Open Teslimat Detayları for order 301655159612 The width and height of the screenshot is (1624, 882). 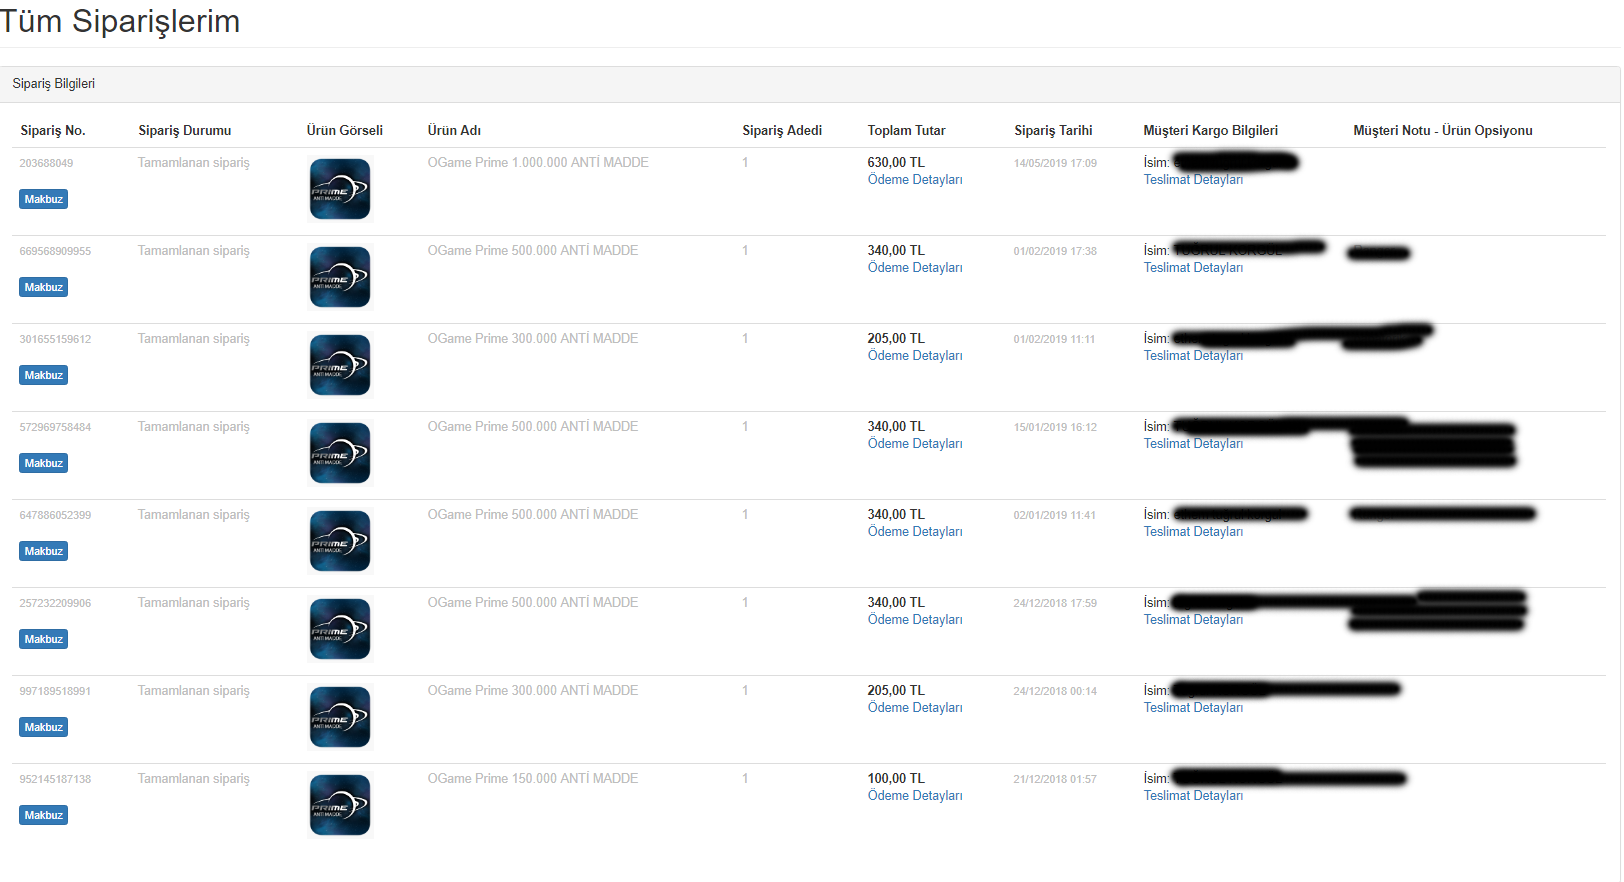[x=1193, y=356]
